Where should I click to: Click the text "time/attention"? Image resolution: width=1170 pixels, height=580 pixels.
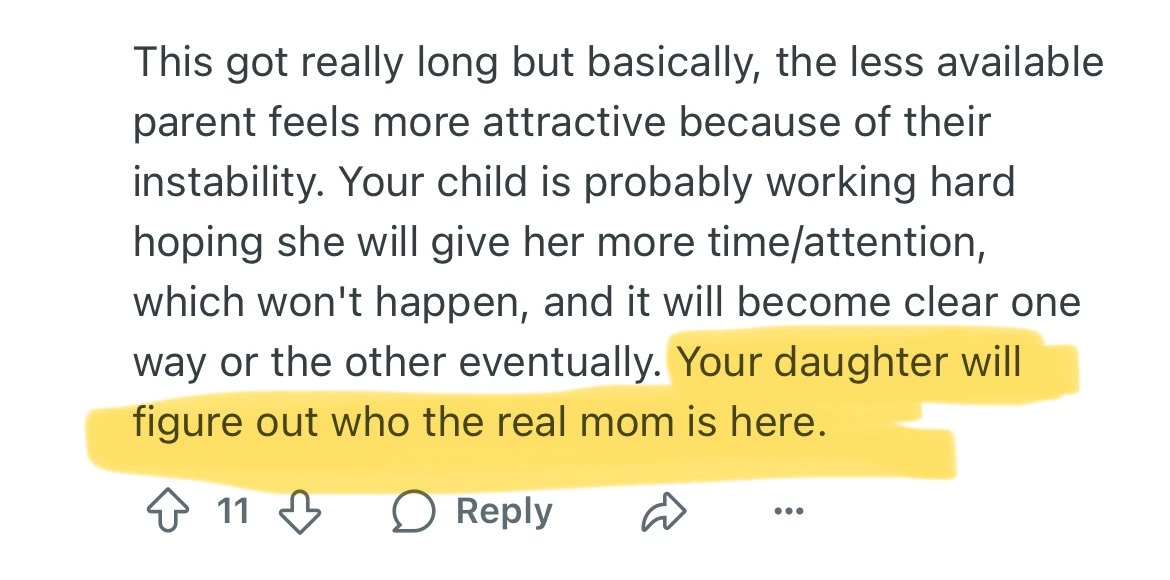coord(821,243)
